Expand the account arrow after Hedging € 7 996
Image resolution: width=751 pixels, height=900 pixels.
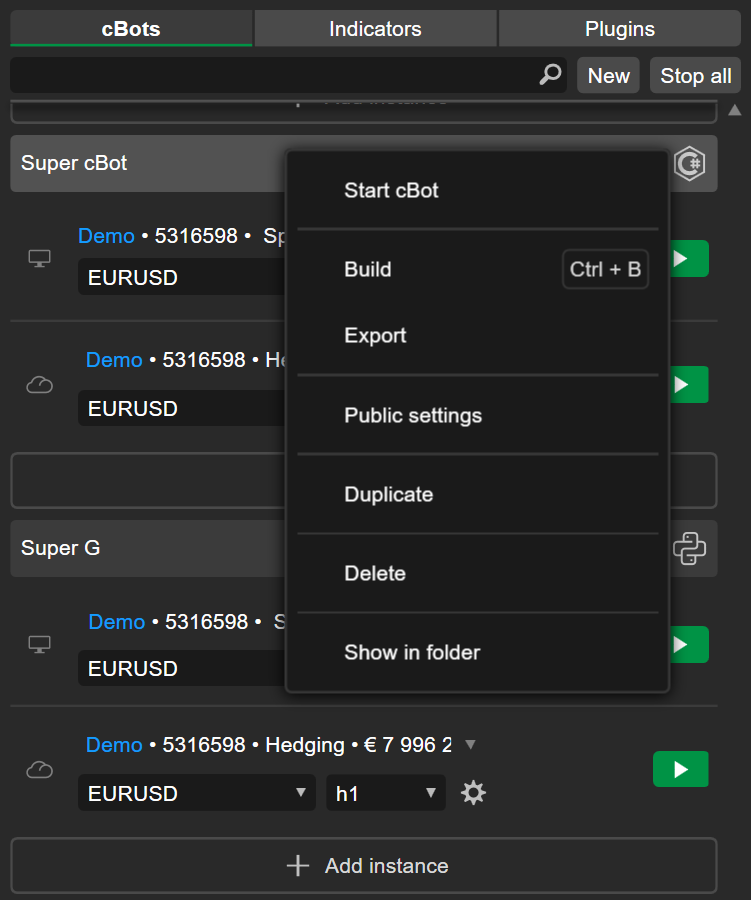pos(471,745)
